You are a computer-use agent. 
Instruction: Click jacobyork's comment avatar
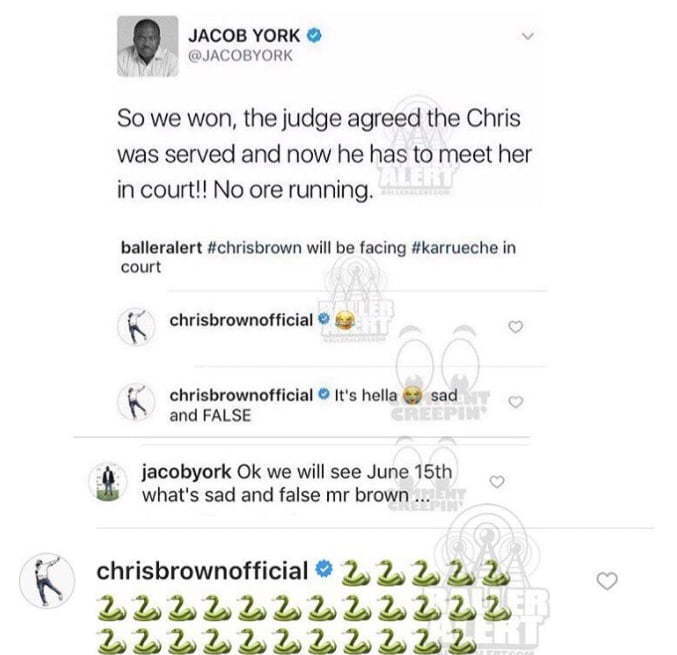pyautogui.click(x=108, y=482)
